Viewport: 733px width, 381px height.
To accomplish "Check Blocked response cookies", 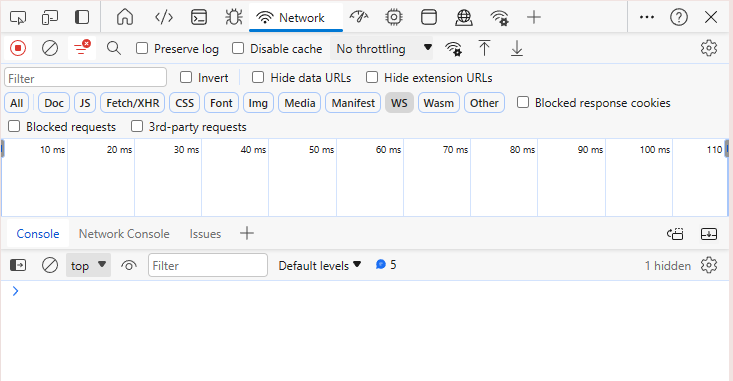I will 523,102.
